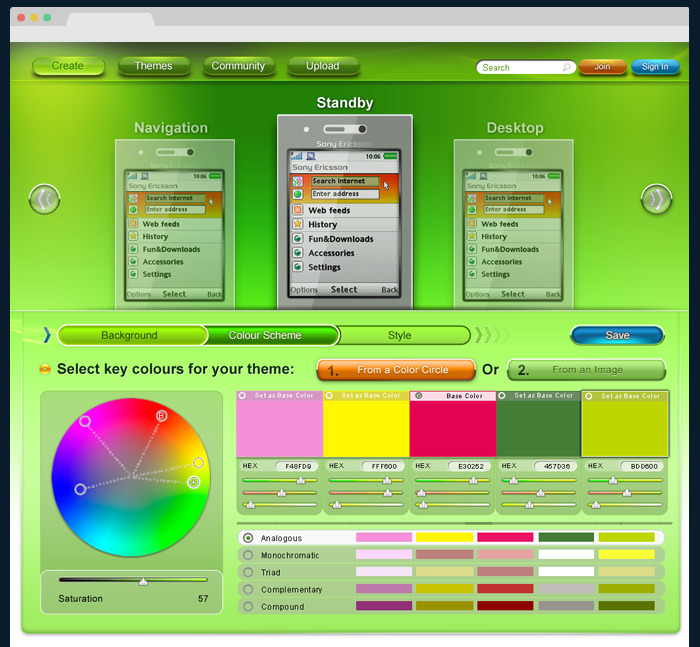
Task: Choose From an Image option
Action: click(x=587, y=370)
